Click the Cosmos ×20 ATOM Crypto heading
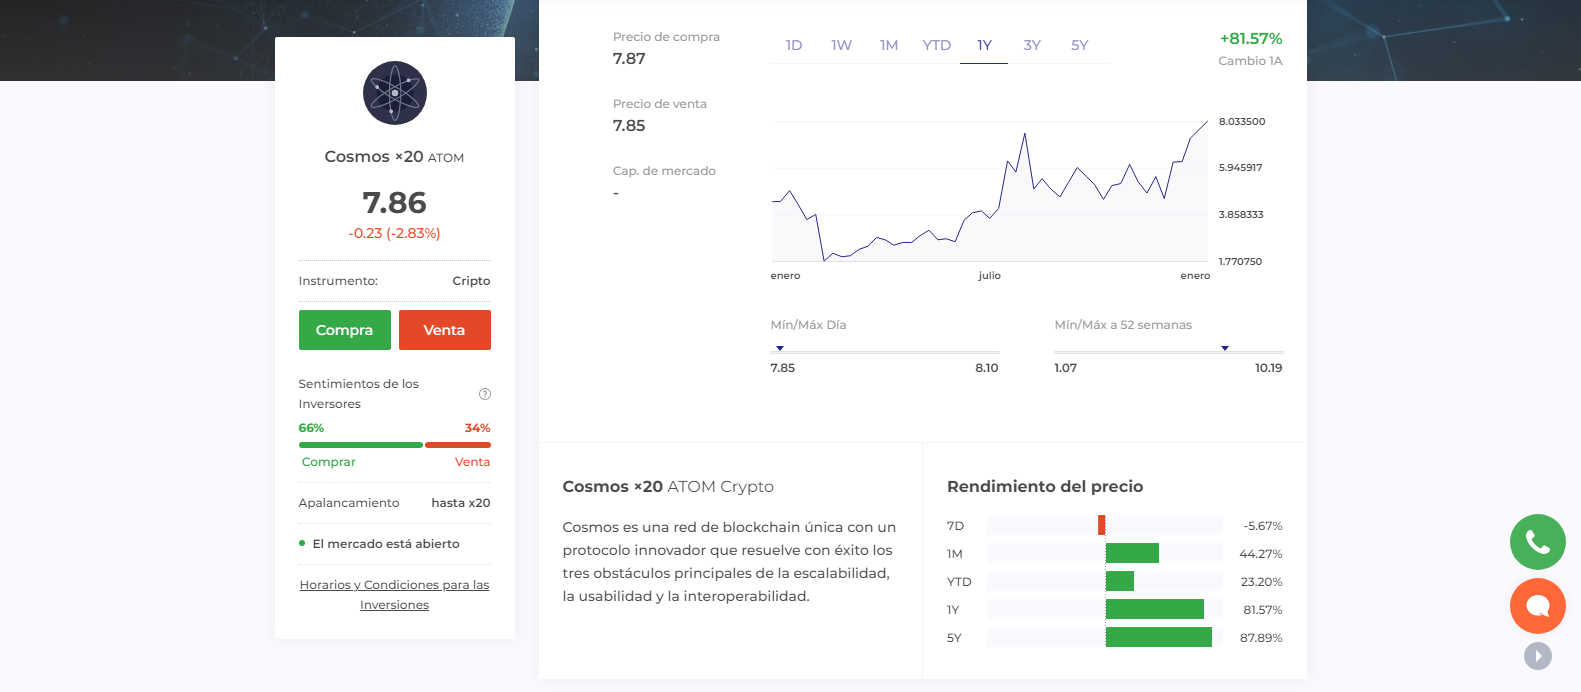 pyautogui.click(x=668, y=487)
